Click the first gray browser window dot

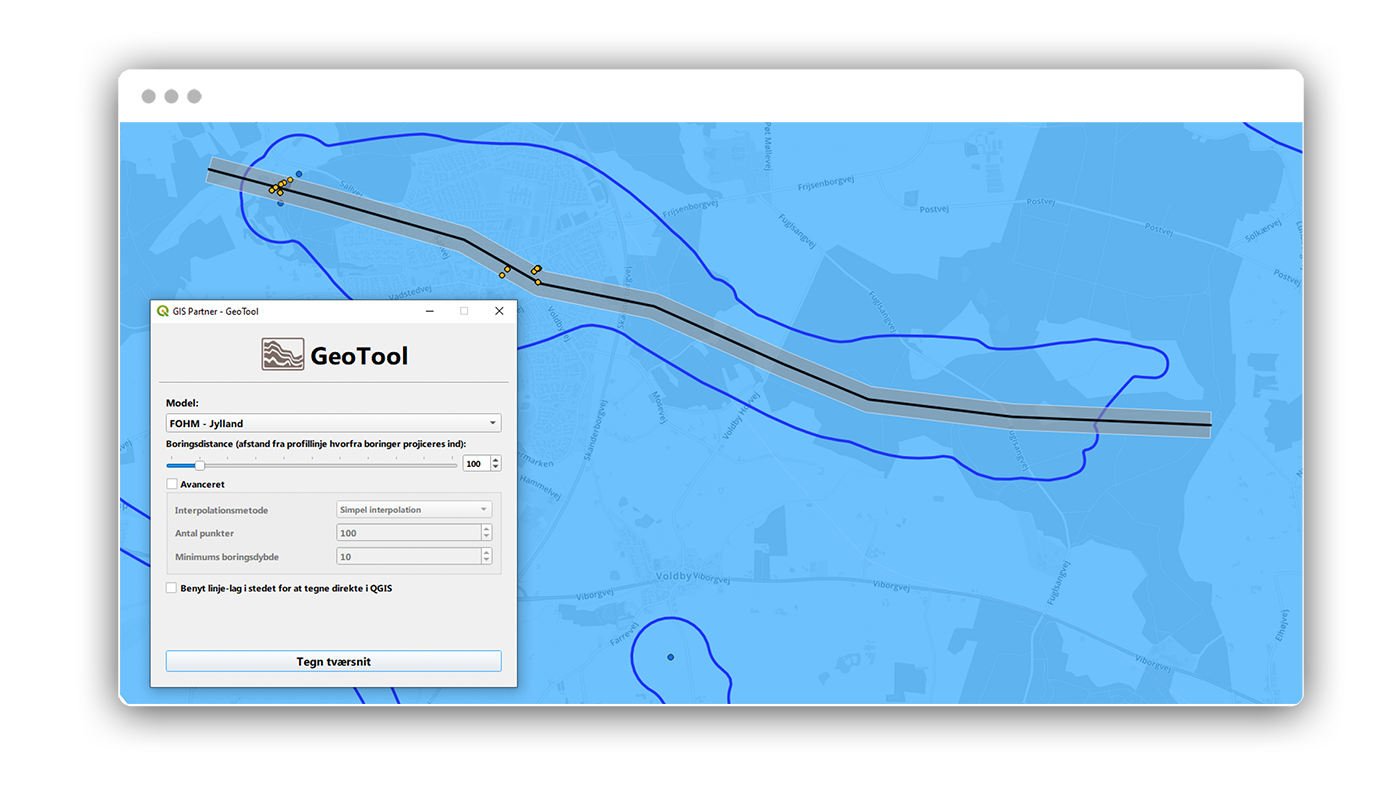(148, 96)
